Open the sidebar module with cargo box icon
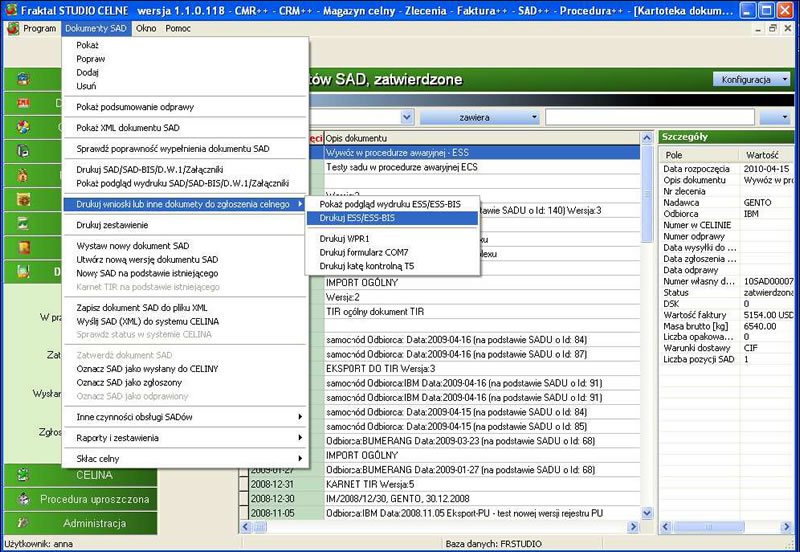 [x=23, y=79]
